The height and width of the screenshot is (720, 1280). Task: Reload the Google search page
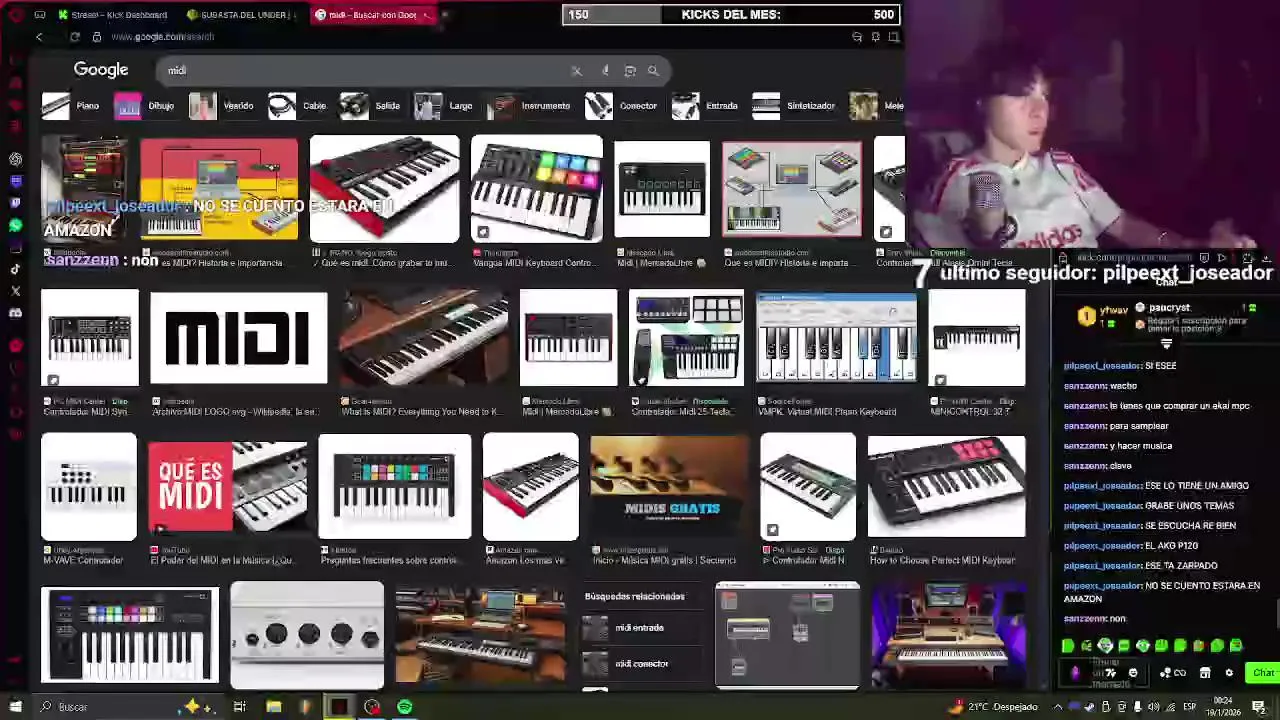(75, 37)
